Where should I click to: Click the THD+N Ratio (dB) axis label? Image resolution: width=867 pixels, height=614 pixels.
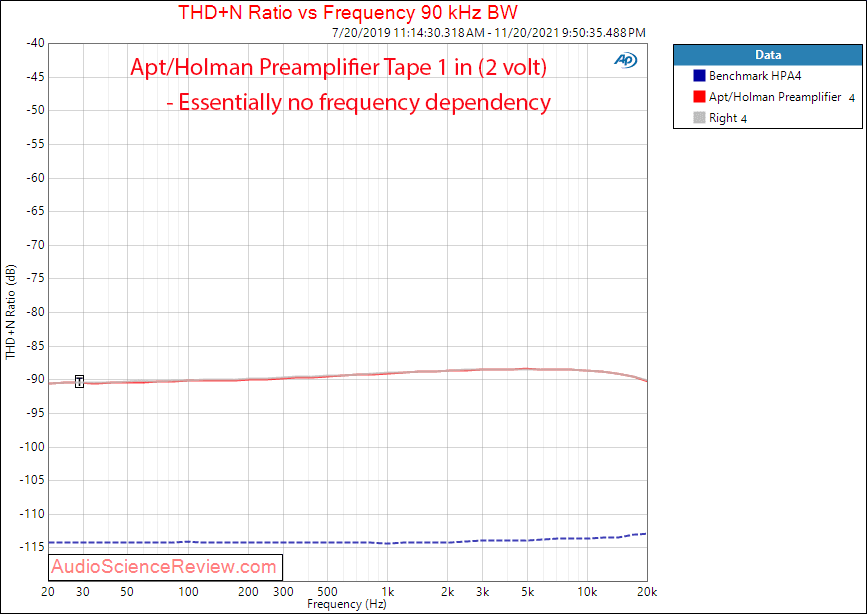pyautogui.click(x=11, y=312)
